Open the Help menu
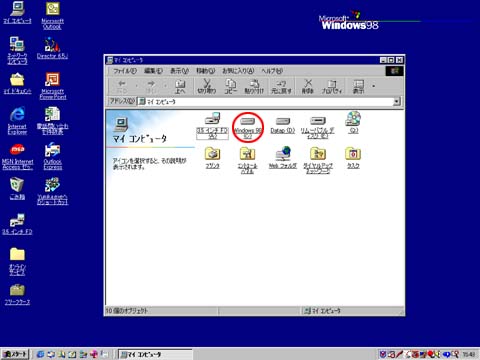The height and width of the screenshot is (360, 480). (272, 71)
